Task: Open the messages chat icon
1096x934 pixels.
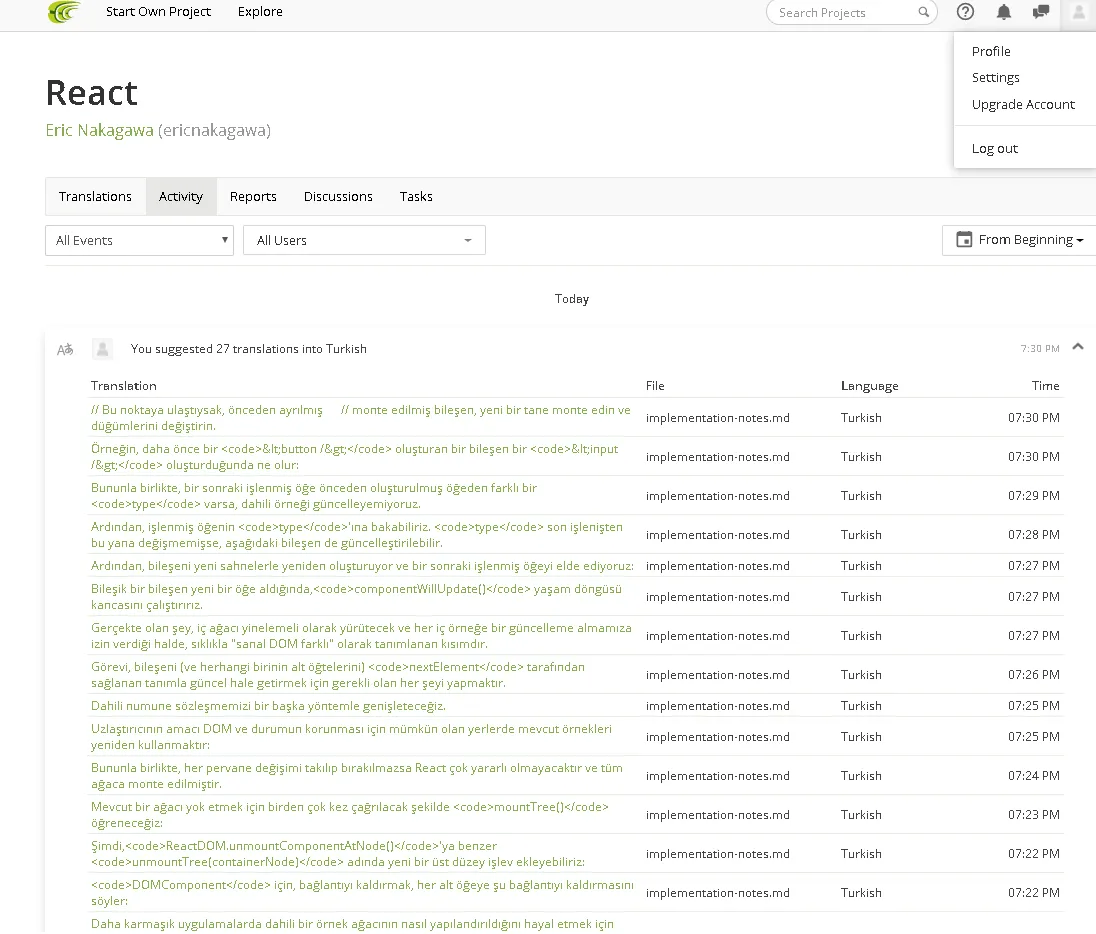Action: tap(1041, 12)
